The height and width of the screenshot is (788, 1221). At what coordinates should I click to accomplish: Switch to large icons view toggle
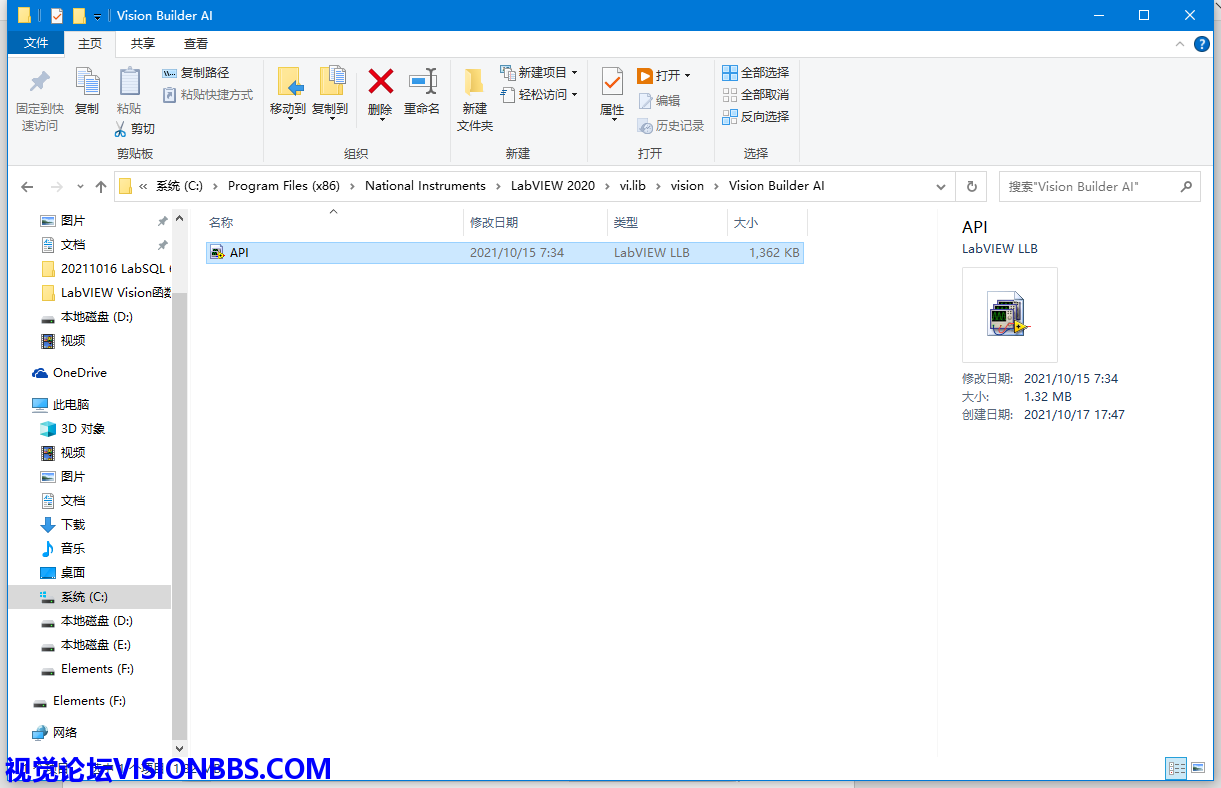(x=1200, y=768)
